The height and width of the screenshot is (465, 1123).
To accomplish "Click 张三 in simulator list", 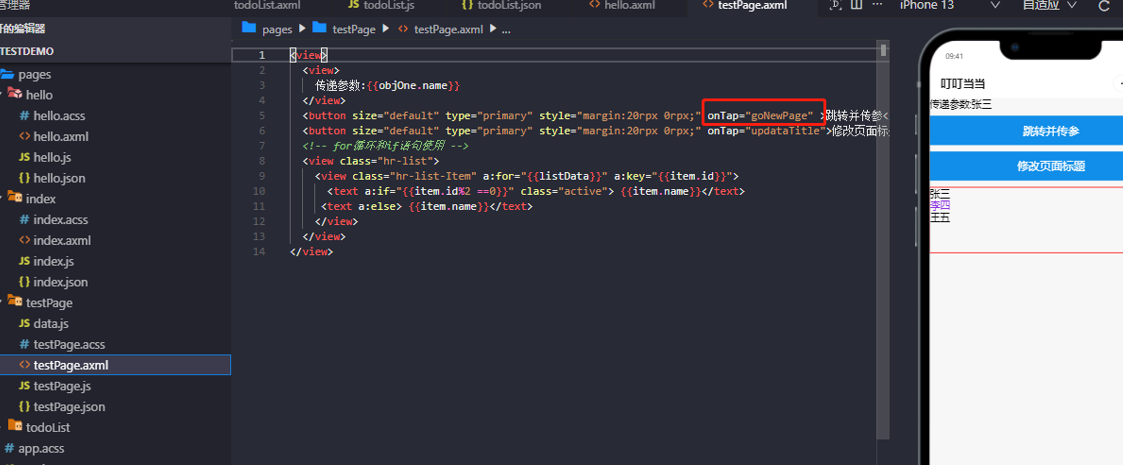I will tap(940, 194).
